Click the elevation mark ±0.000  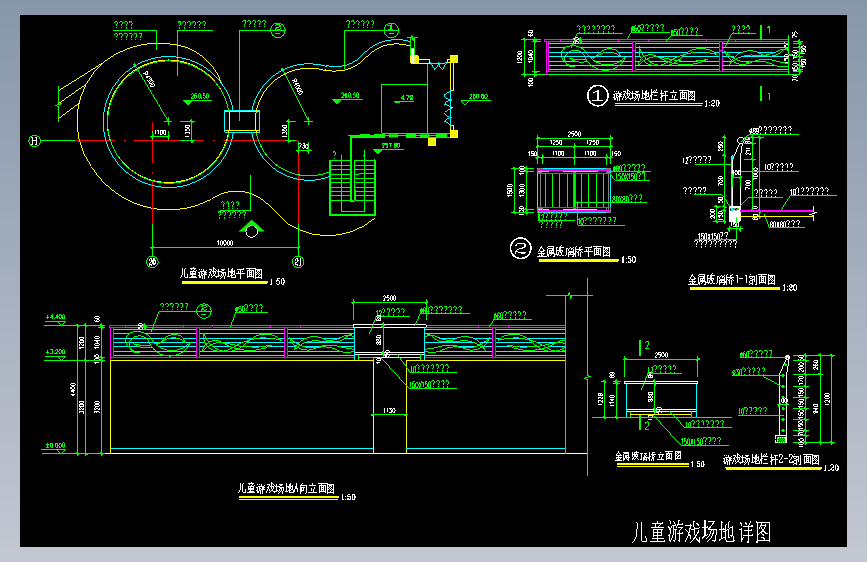[55, 445]
